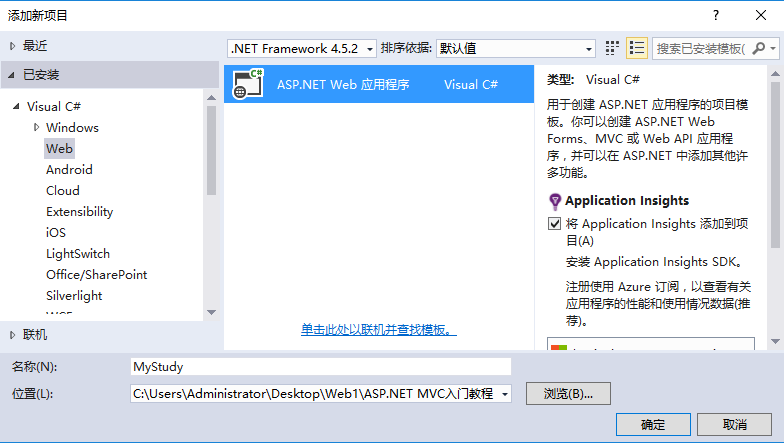
Task: Click the category tree scrollbar thumb
Action: 212,150
